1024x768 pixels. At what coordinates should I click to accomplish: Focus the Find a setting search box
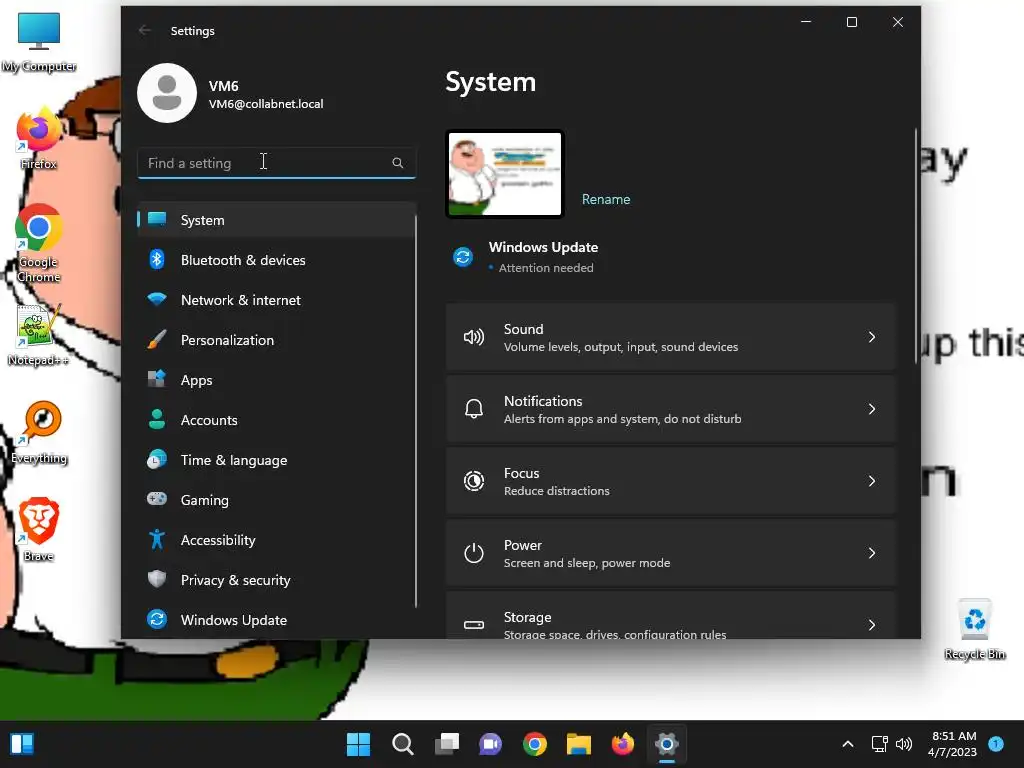276,163
